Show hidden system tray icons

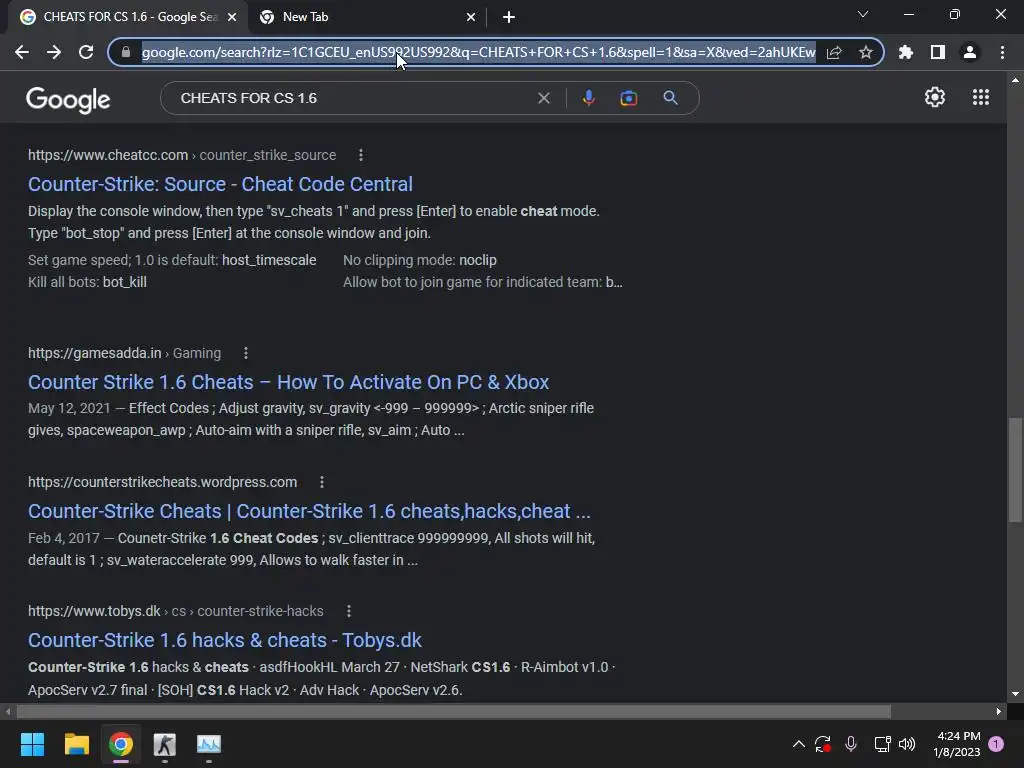799,744
